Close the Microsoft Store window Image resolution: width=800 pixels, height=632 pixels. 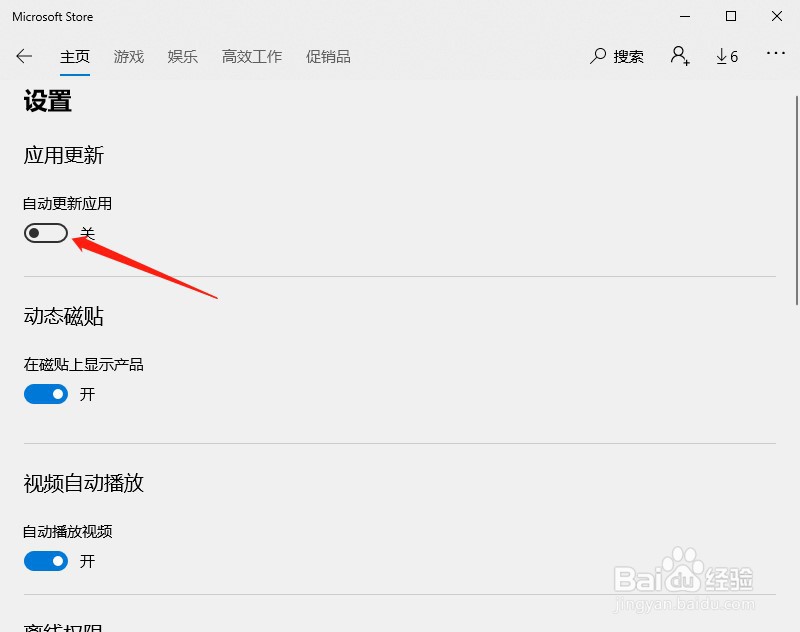(777, 16)
